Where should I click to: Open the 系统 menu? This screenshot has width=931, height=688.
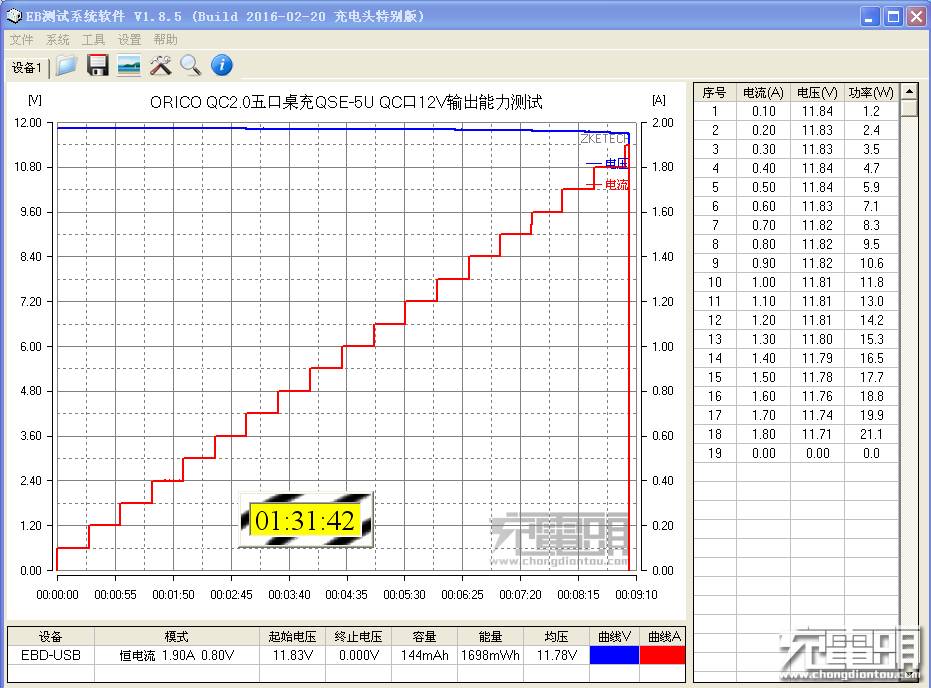click(58, 40)
